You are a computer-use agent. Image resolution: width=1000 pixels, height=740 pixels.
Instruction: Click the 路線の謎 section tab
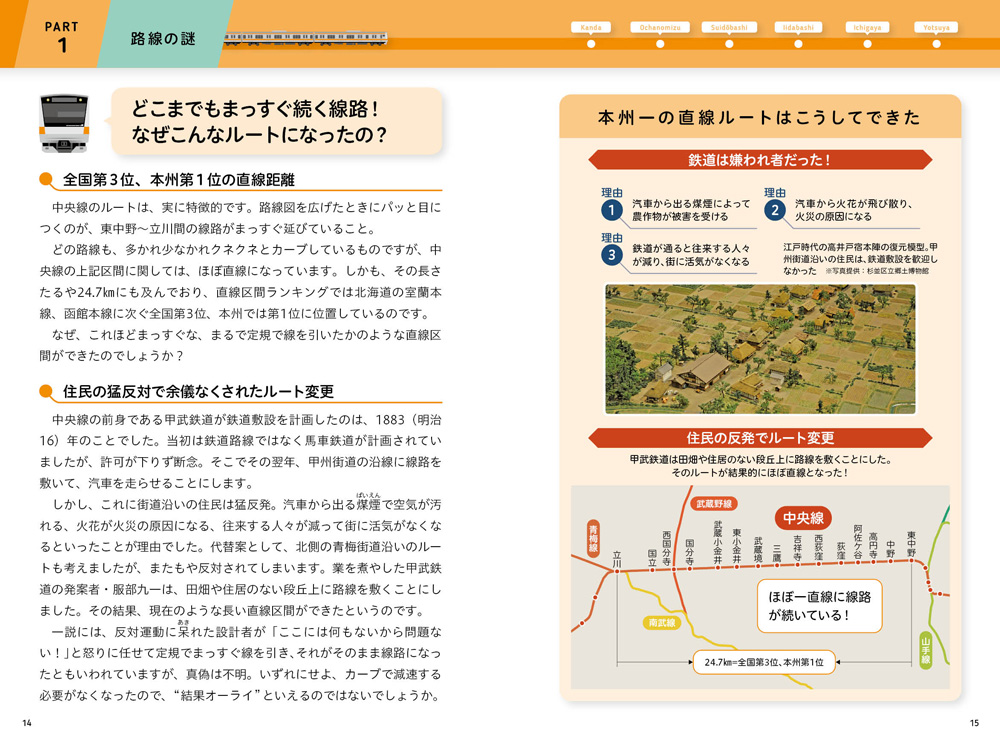tap(163, 39)
